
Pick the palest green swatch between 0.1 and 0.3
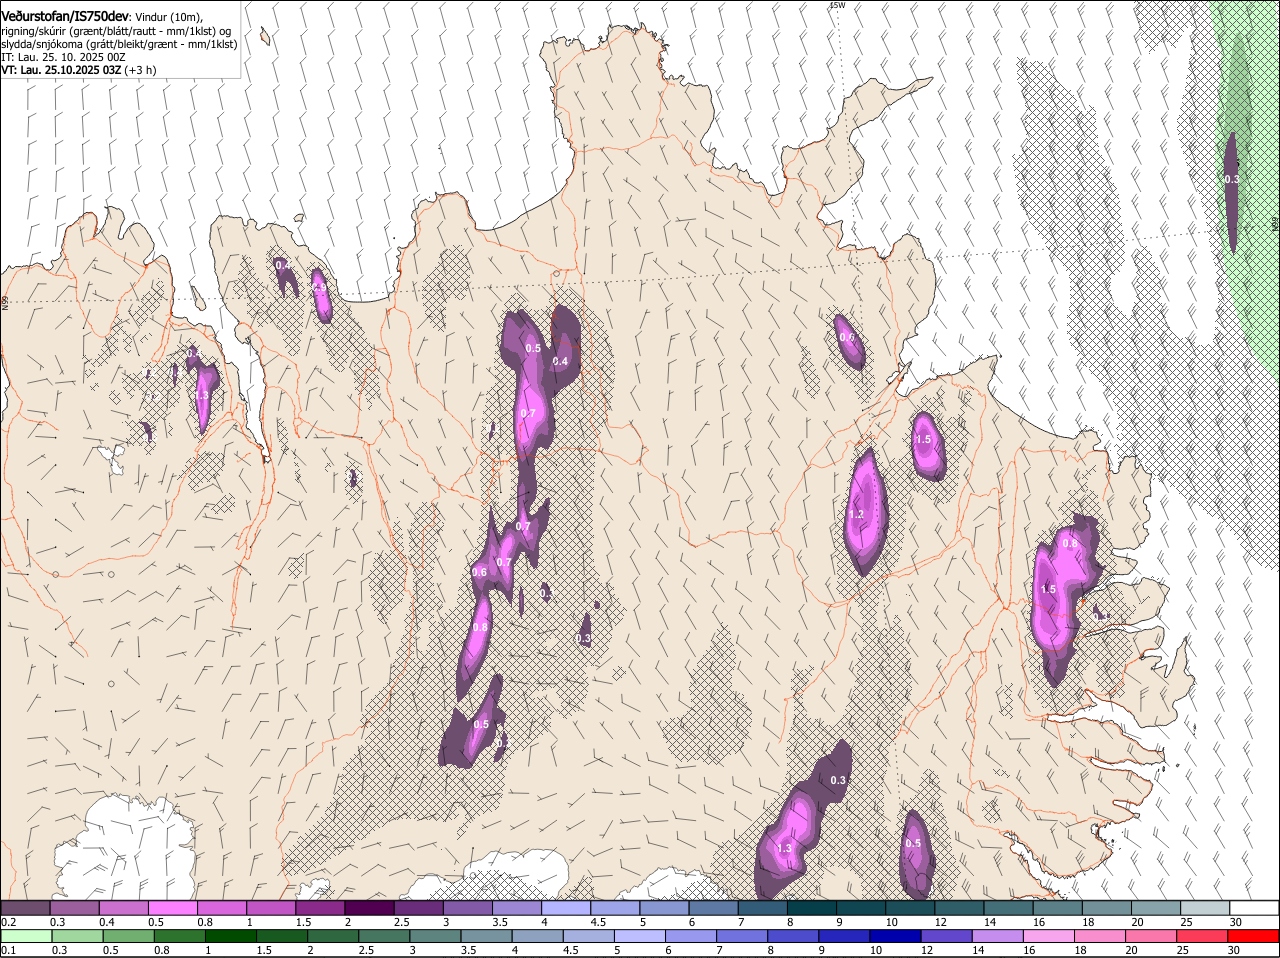25,935
